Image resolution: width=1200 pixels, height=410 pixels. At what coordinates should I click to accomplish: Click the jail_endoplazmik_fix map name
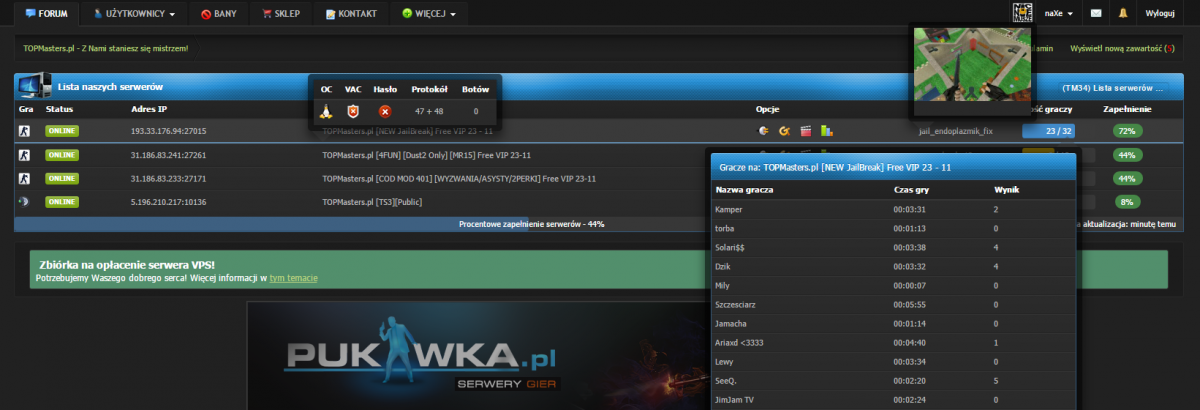click(955, 130)
